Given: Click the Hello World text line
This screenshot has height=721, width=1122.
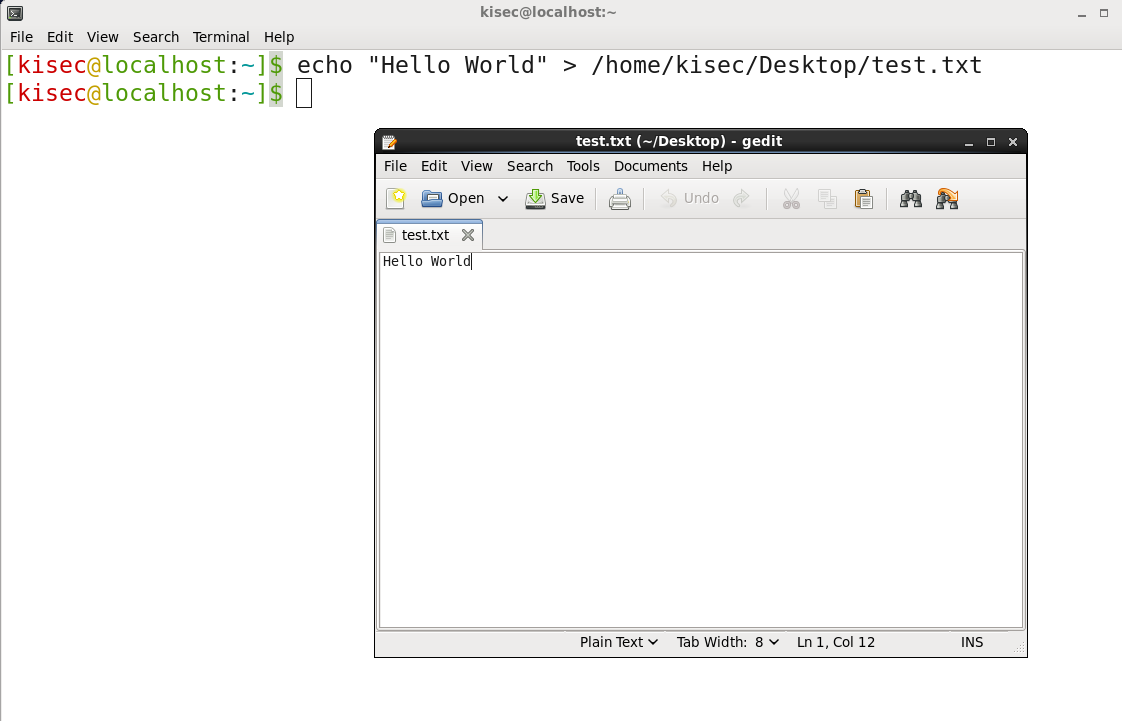Looking at the screenshot, I should pos(426,261).
